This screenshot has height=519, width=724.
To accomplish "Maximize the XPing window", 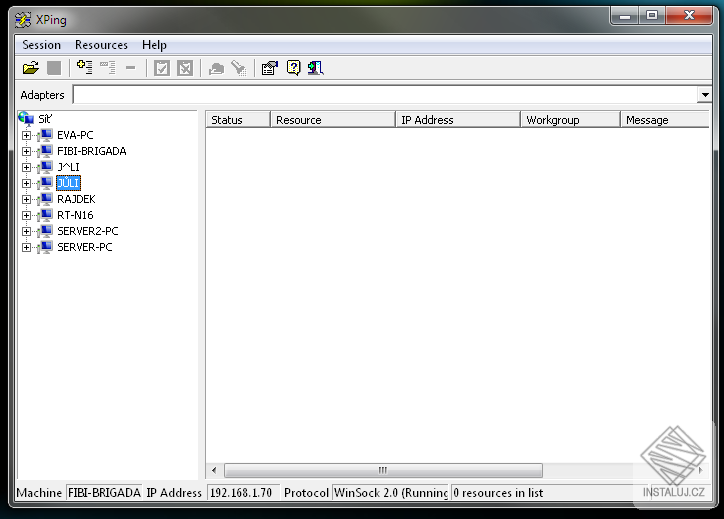I will [x=652, y=16].
